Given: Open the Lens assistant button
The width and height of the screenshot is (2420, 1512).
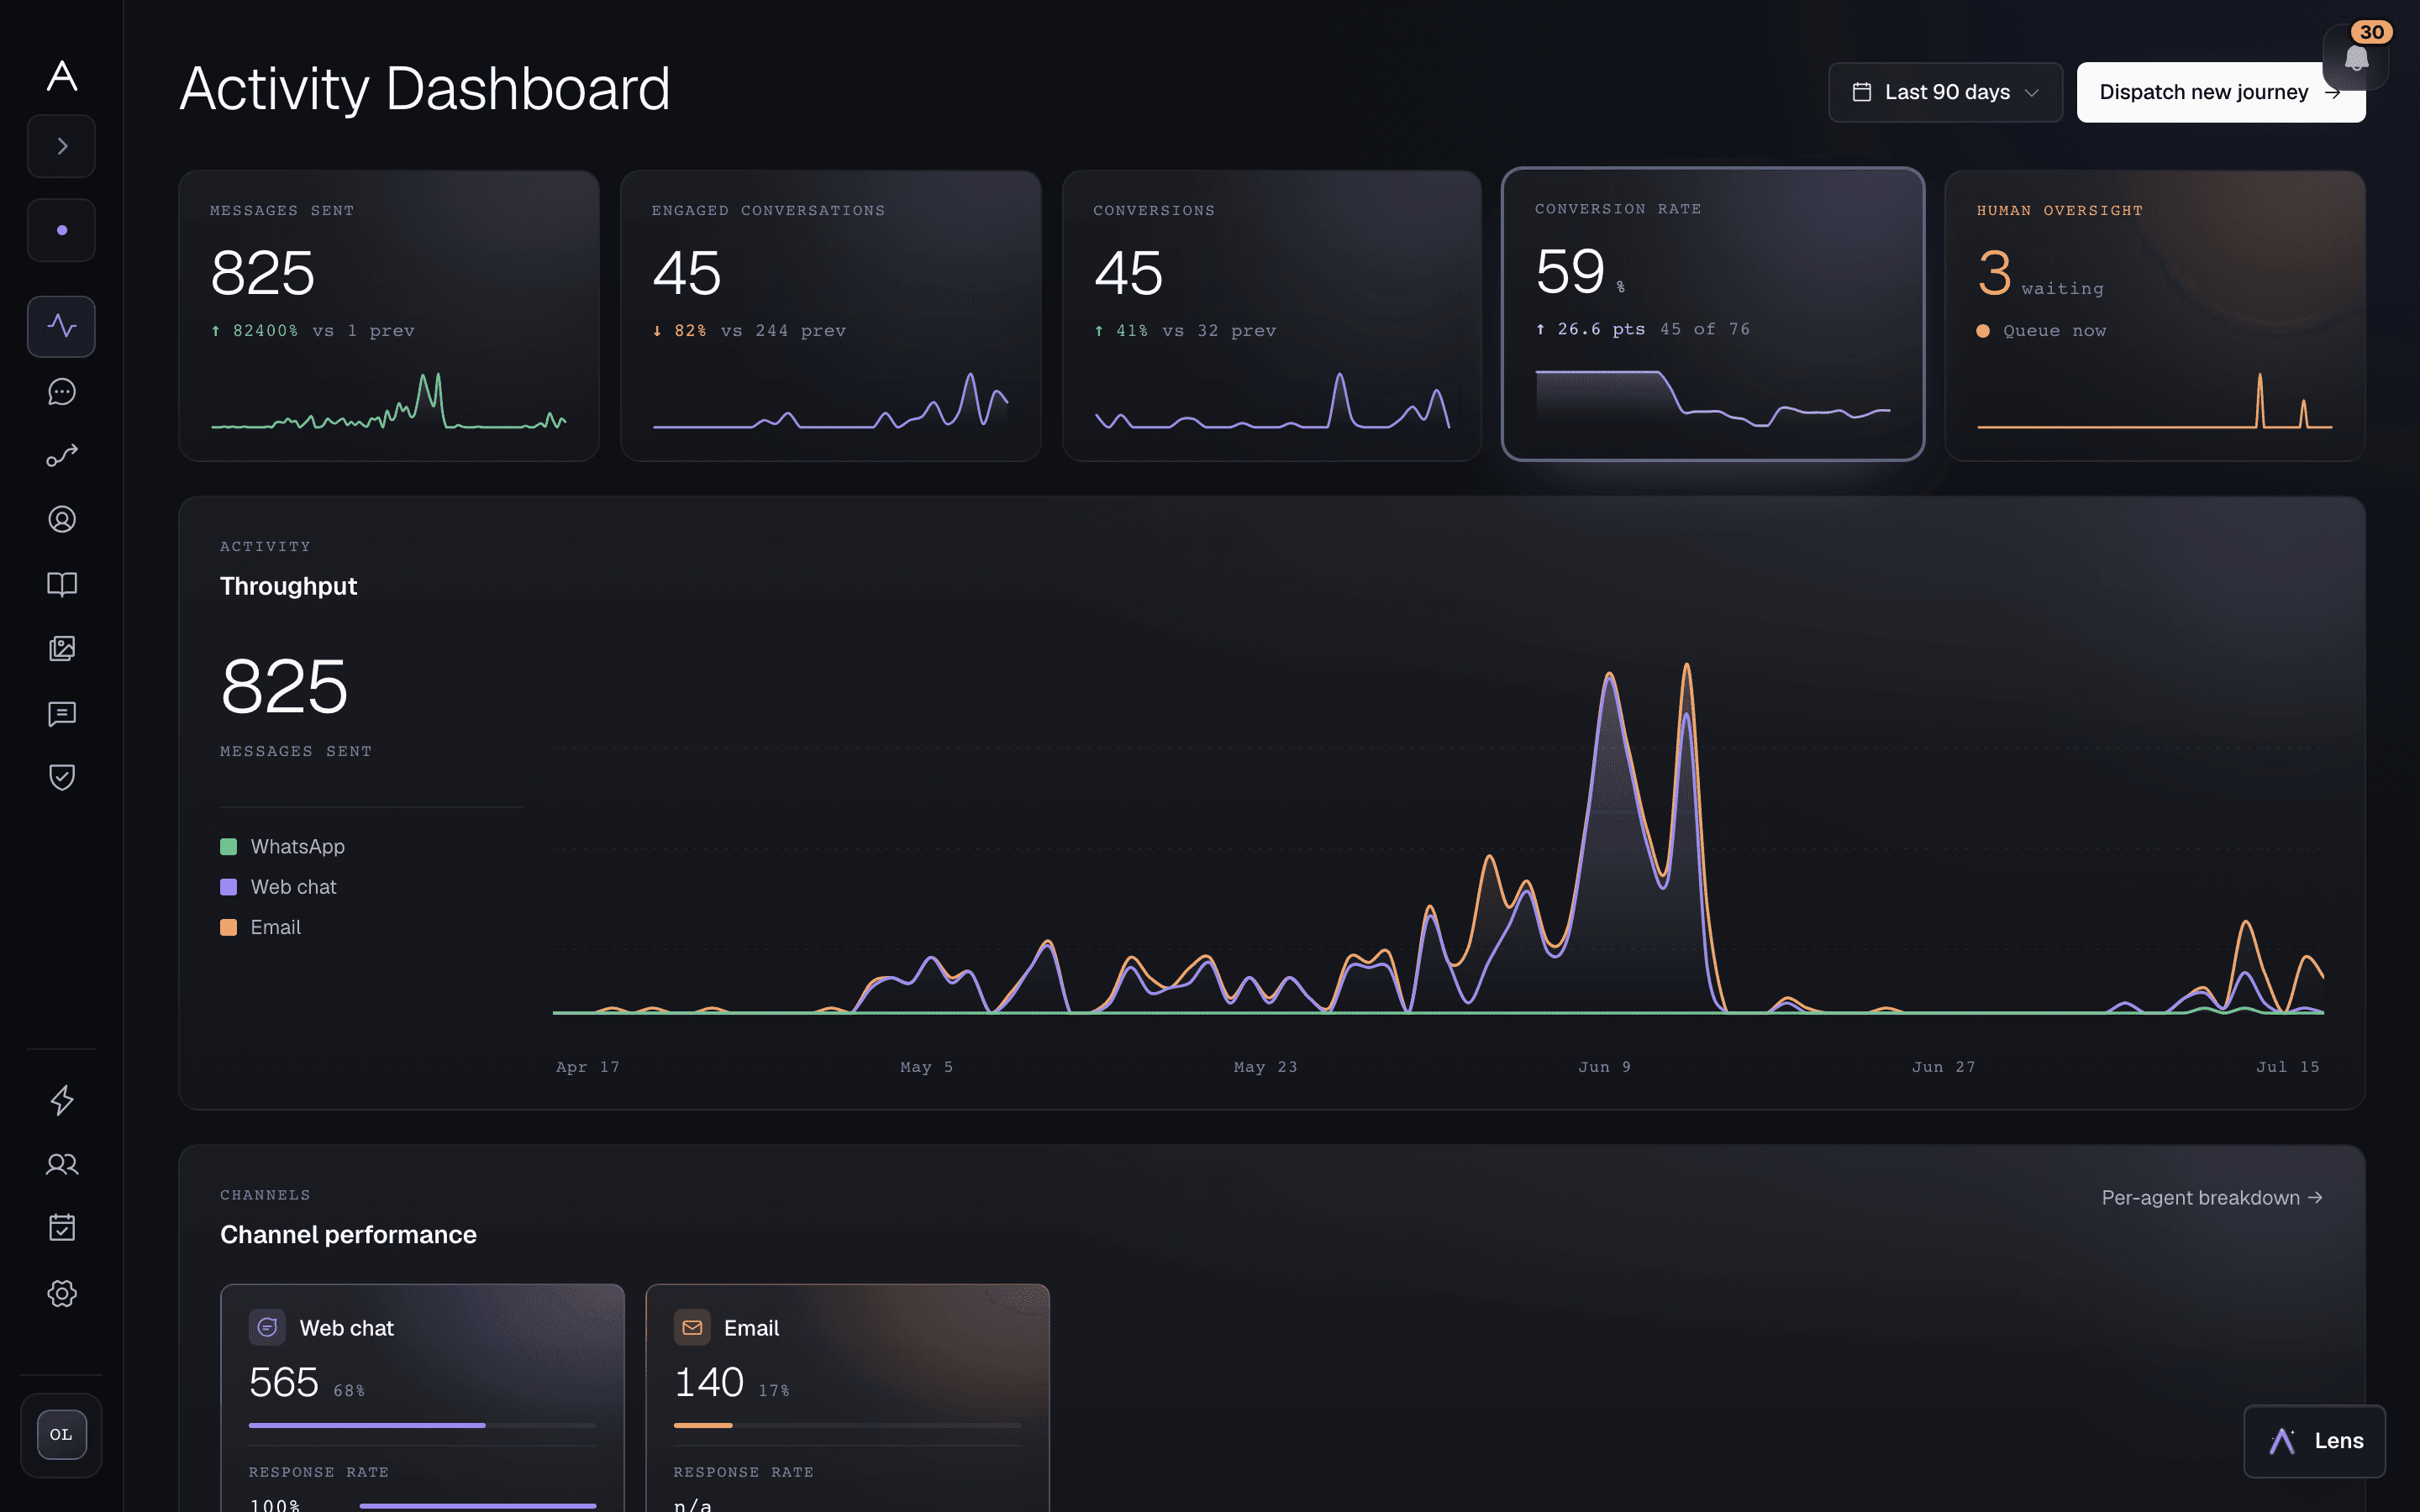Looking at the screenshot, I should [x=2314, y=1441].
